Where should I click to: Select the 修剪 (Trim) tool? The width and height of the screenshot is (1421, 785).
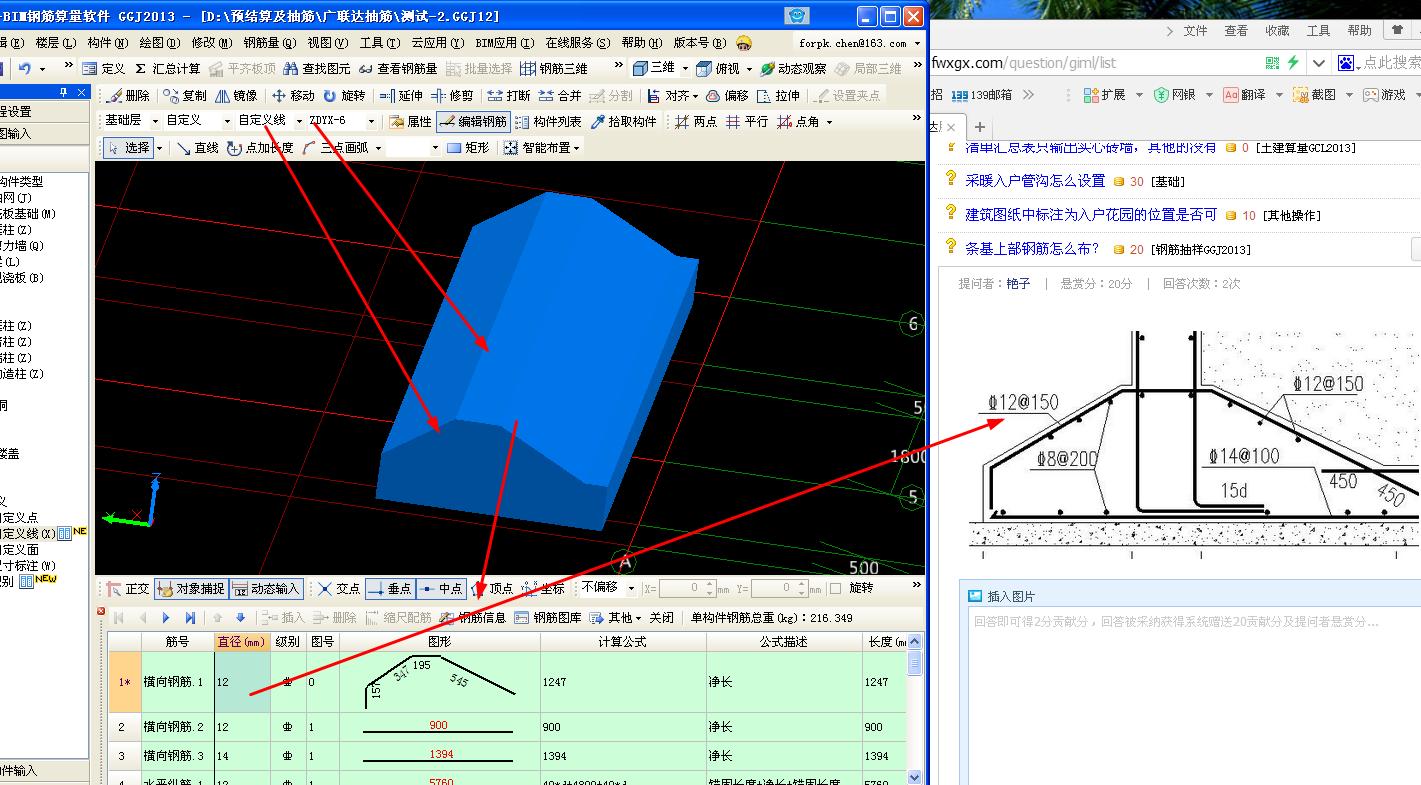point(451,96)
